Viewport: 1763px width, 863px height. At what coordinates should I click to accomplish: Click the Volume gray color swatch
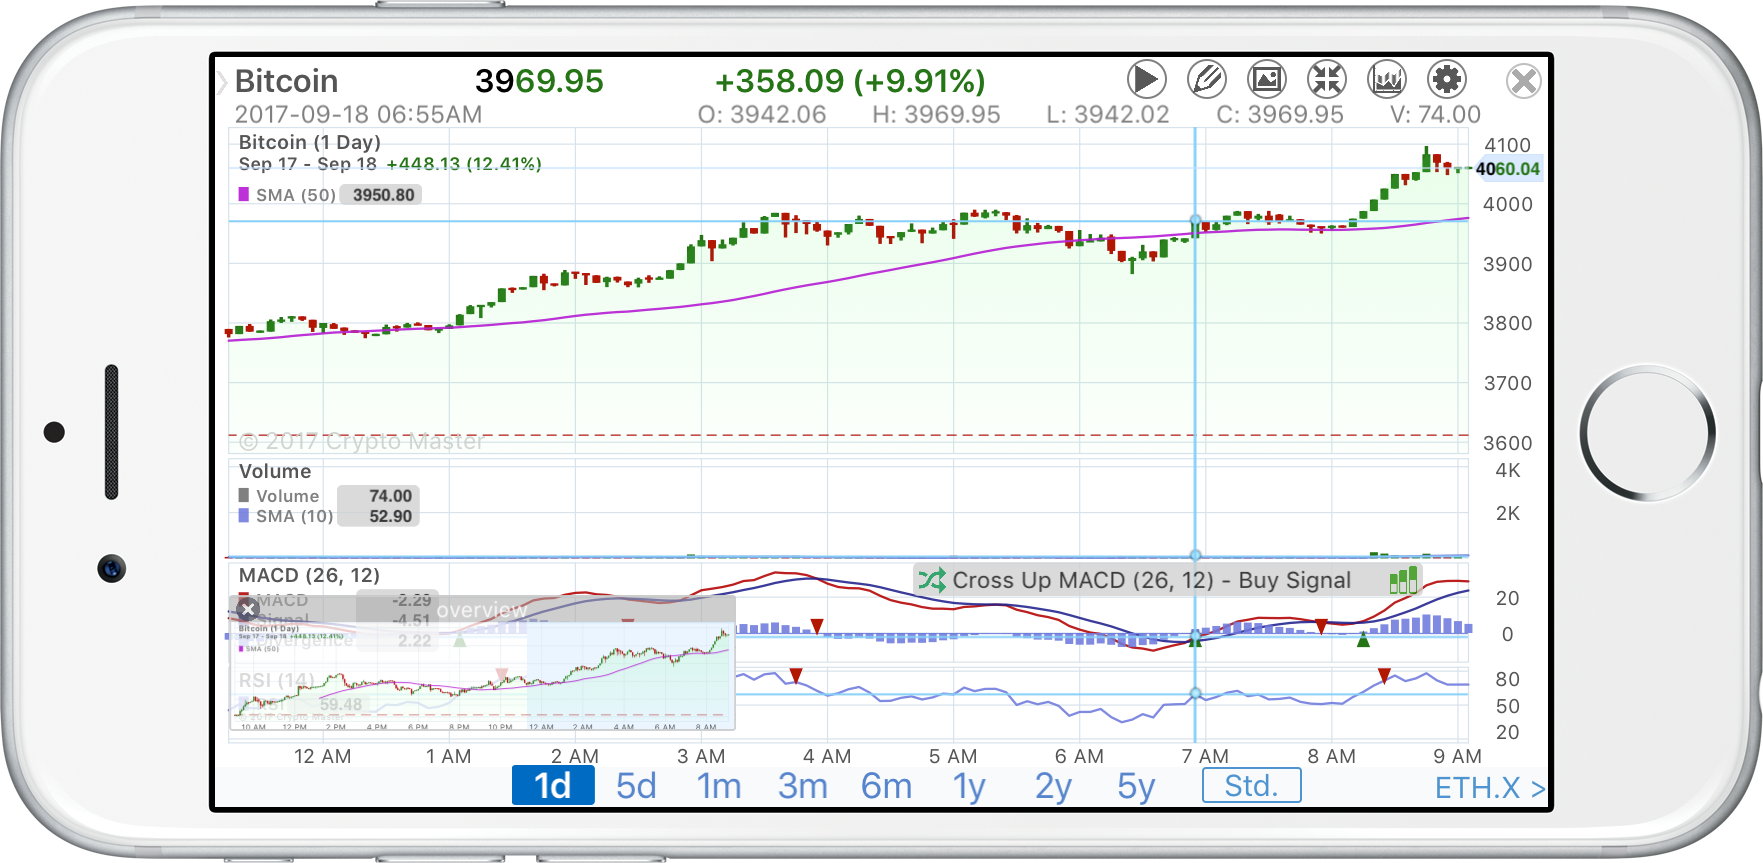[x=243, y=495]
